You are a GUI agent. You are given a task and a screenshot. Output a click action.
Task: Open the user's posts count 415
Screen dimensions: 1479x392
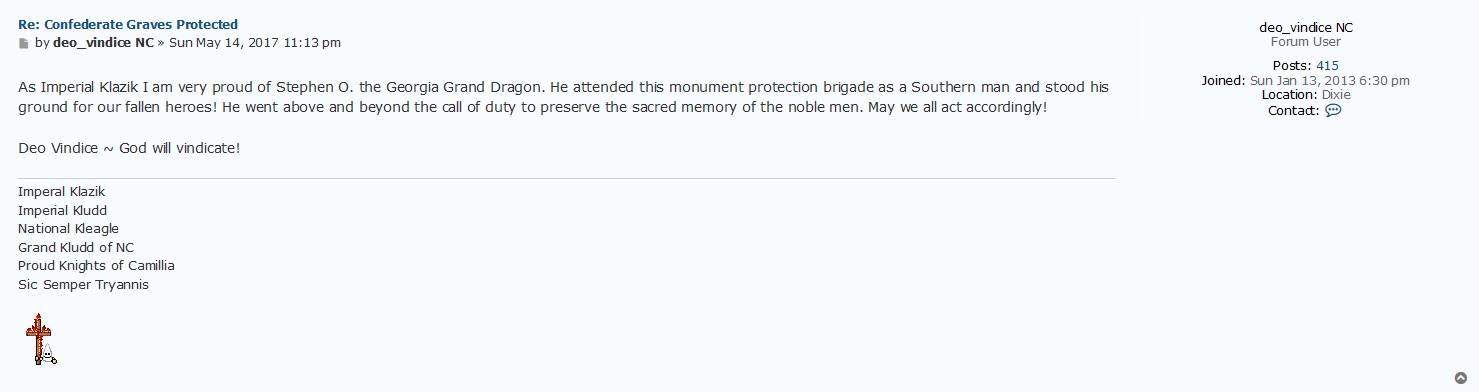tap(1327, 66)
